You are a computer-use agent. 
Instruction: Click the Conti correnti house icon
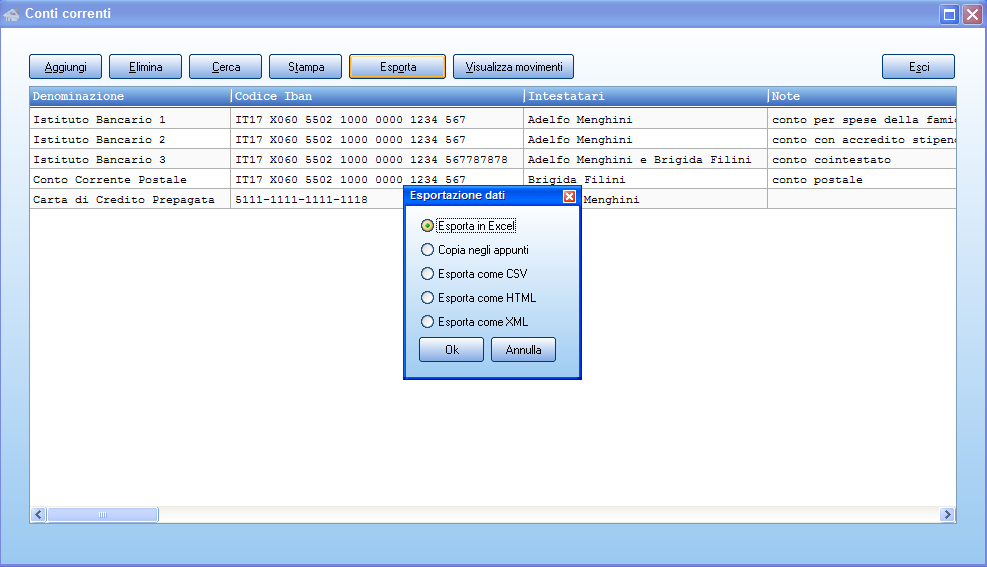11,14
